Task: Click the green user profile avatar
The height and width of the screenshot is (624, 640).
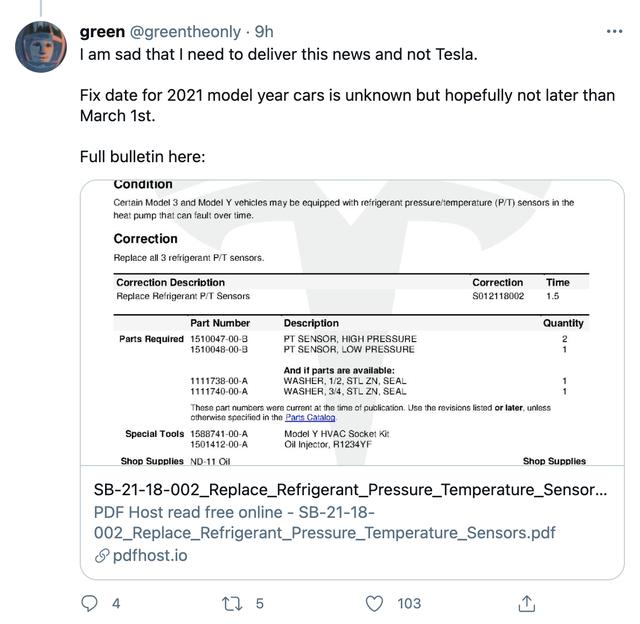Action: (41, 47)
